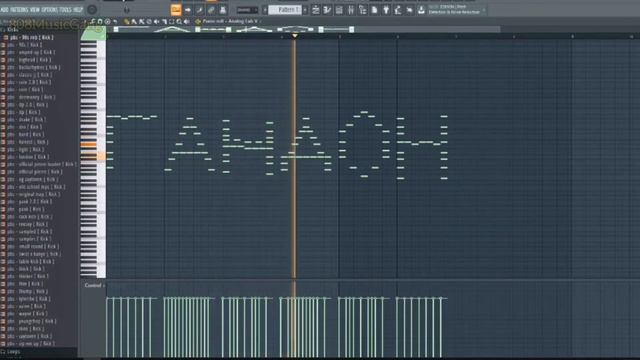Toggle the Playlist window button
Image resolution: width=640 pixels, height=360 pixels.
pyautogui.click(x=315, y=10)
